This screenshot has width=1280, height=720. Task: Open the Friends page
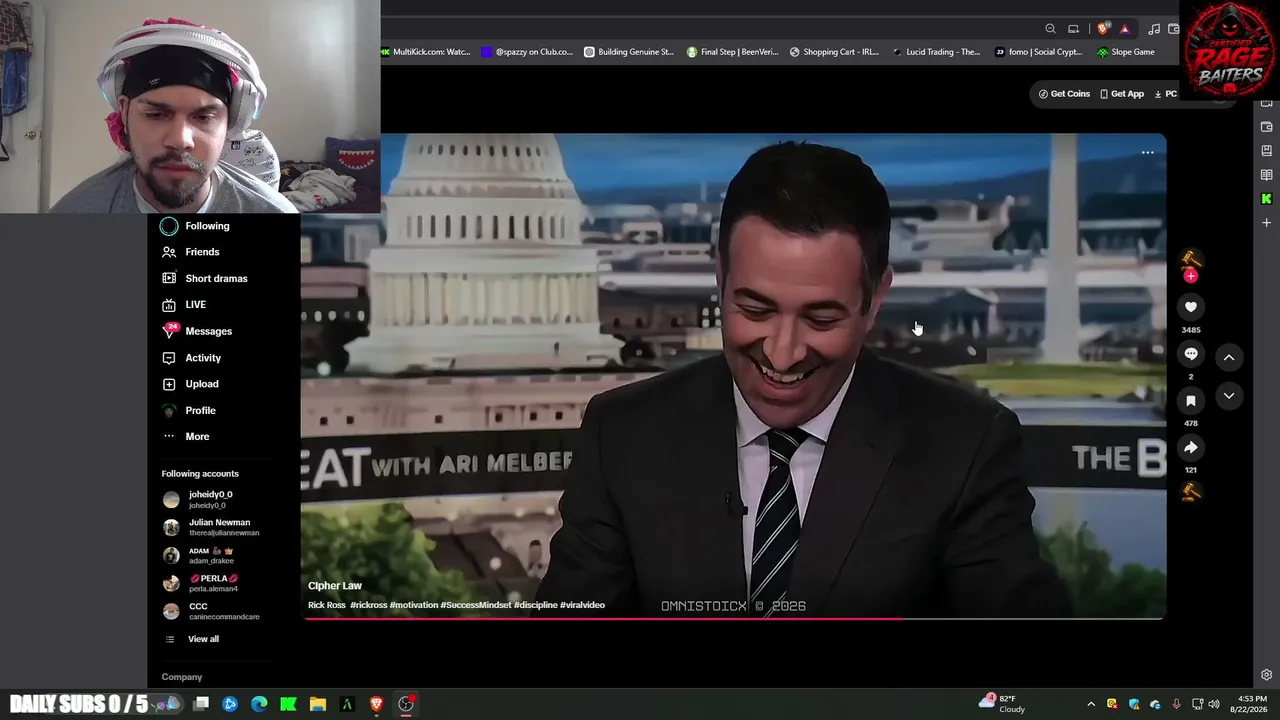point(191,252)
